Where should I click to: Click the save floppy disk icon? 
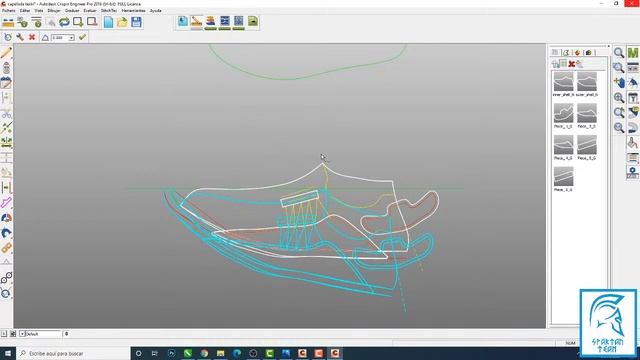[136, 22]
